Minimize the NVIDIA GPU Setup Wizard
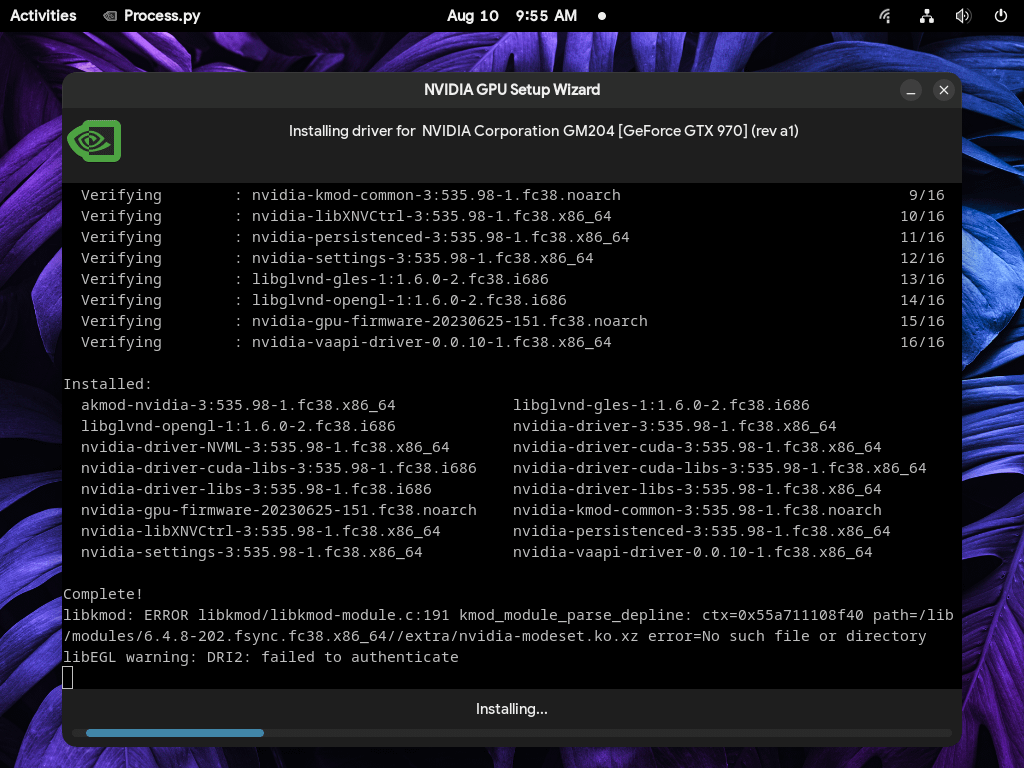The width and height of the screenshot is (1024, 768). click(x=911, y=90)
